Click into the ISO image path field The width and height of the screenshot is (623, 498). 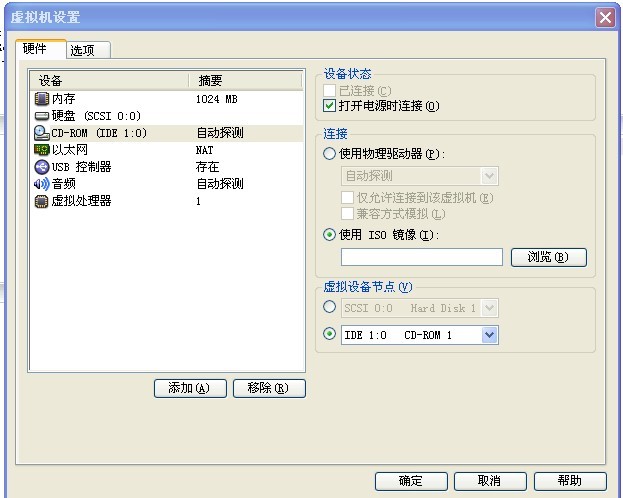point(421,257)
